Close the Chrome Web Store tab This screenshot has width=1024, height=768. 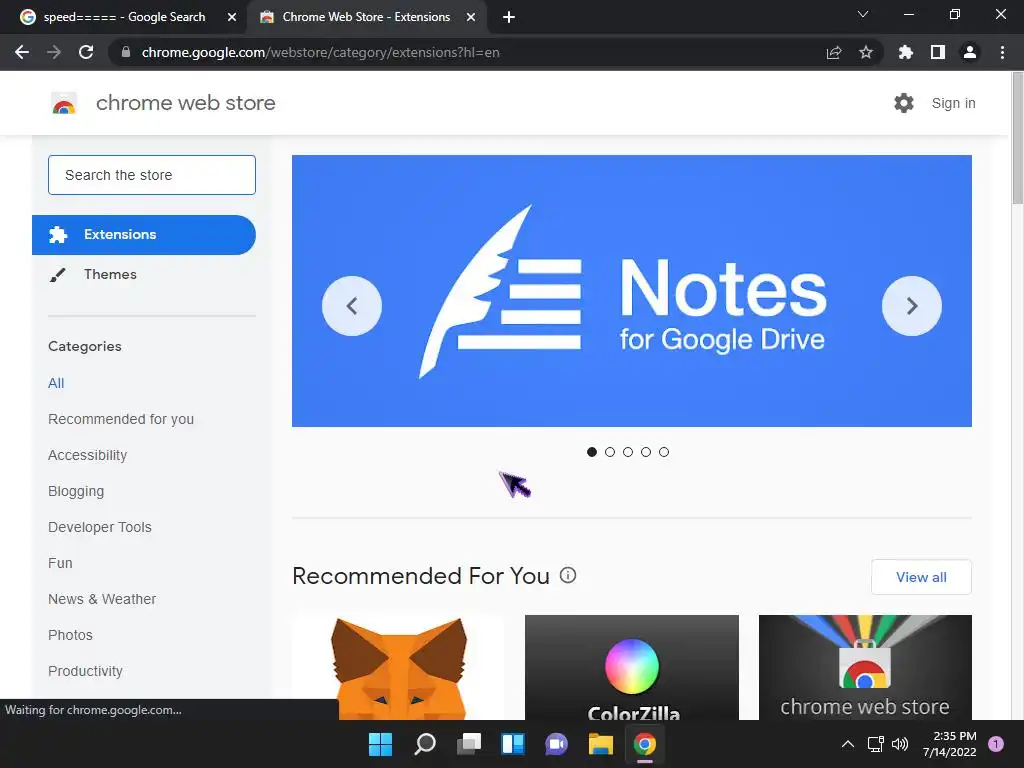471,17
